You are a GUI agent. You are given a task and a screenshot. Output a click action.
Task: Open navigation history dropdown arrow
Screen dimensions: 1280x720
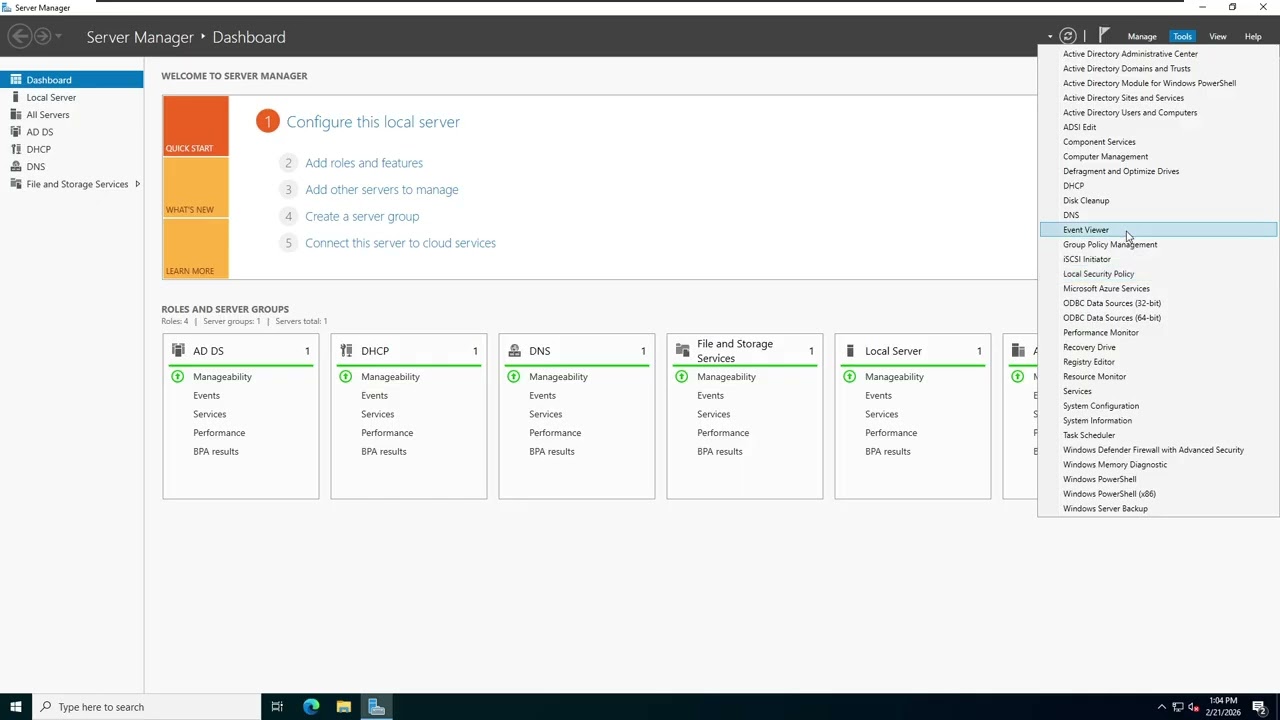coord(59,37)
